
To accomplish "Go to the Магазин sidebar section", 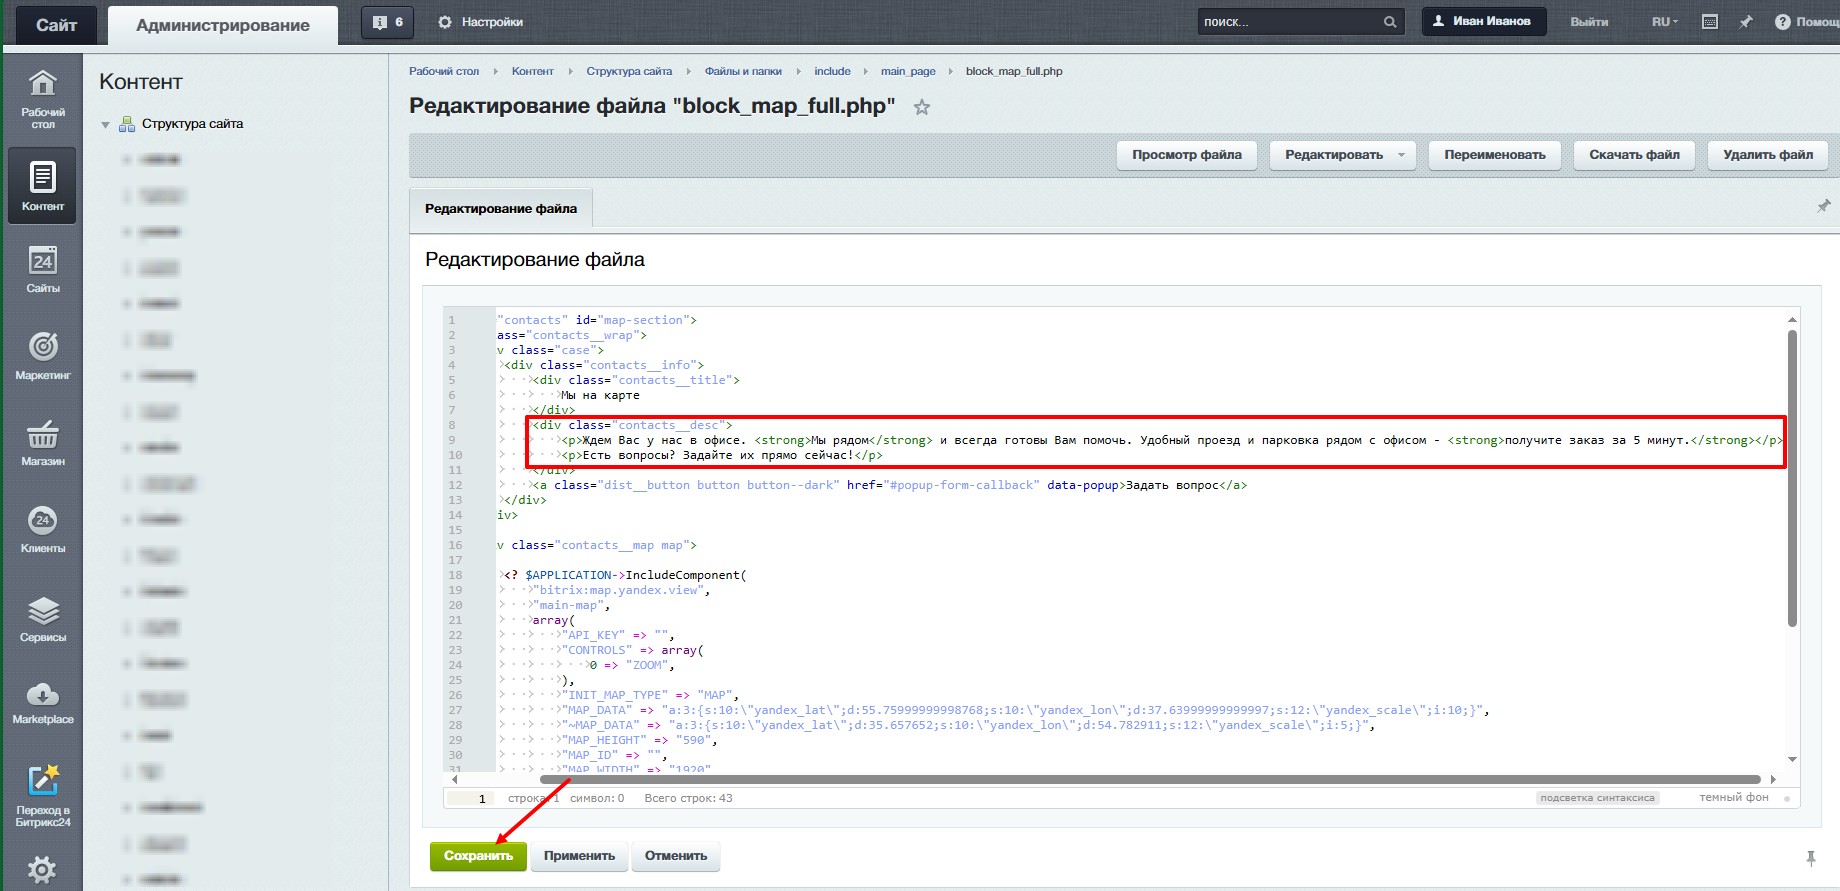I will pos(43,443).
